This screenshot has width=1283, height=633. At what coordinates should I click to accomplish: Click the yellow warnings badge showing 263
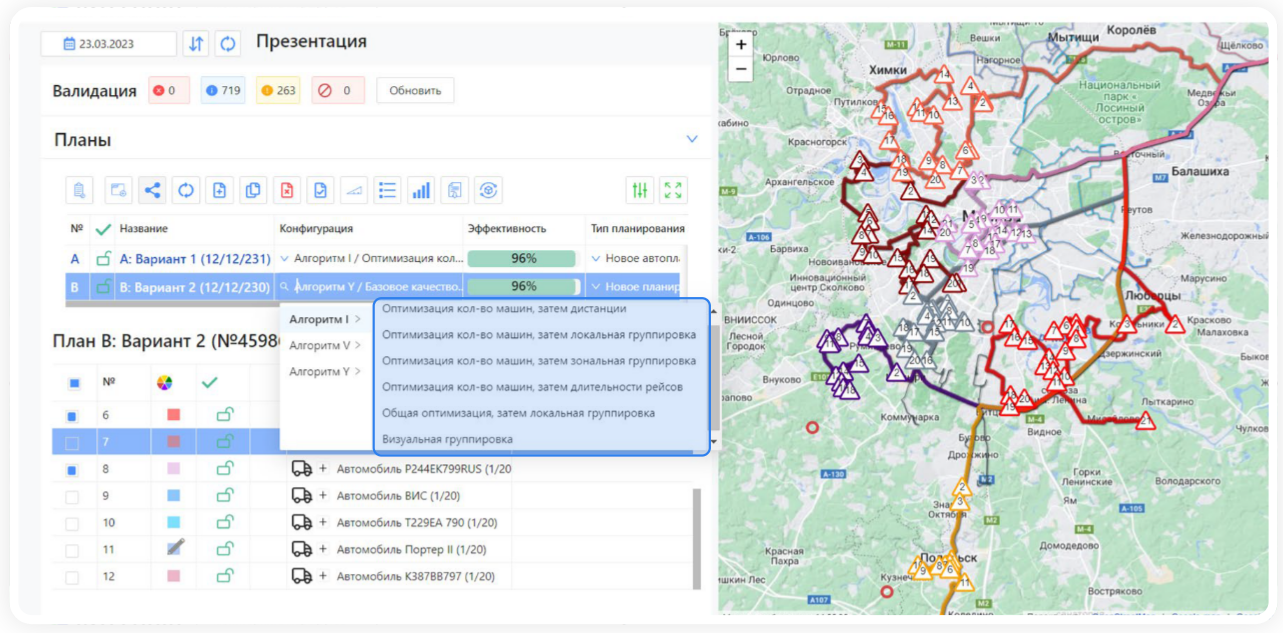[278, 90]
